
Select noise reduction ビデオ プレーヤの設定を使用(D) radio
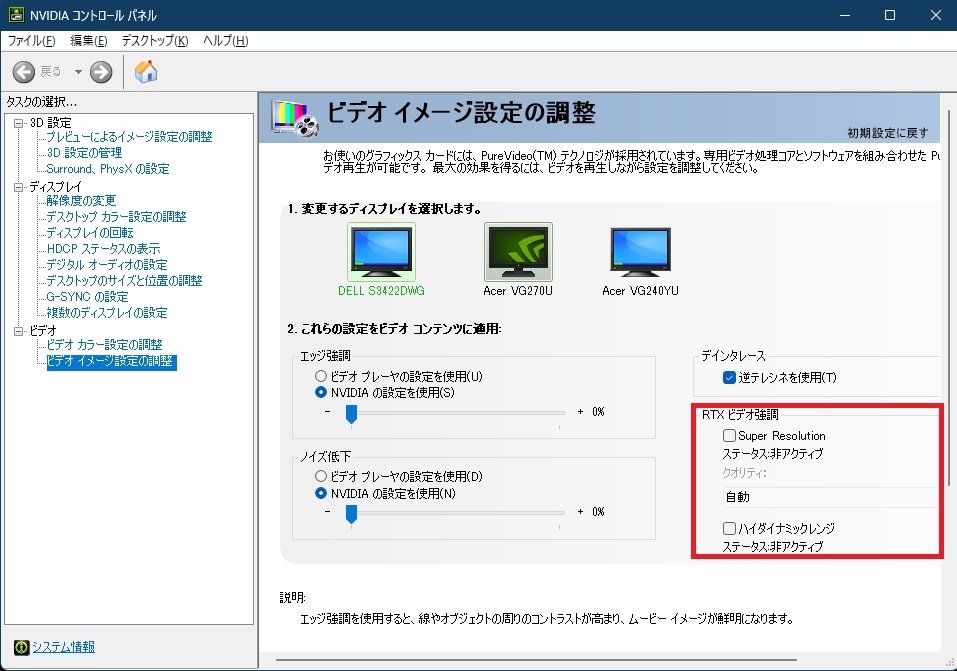pos(321,476)
